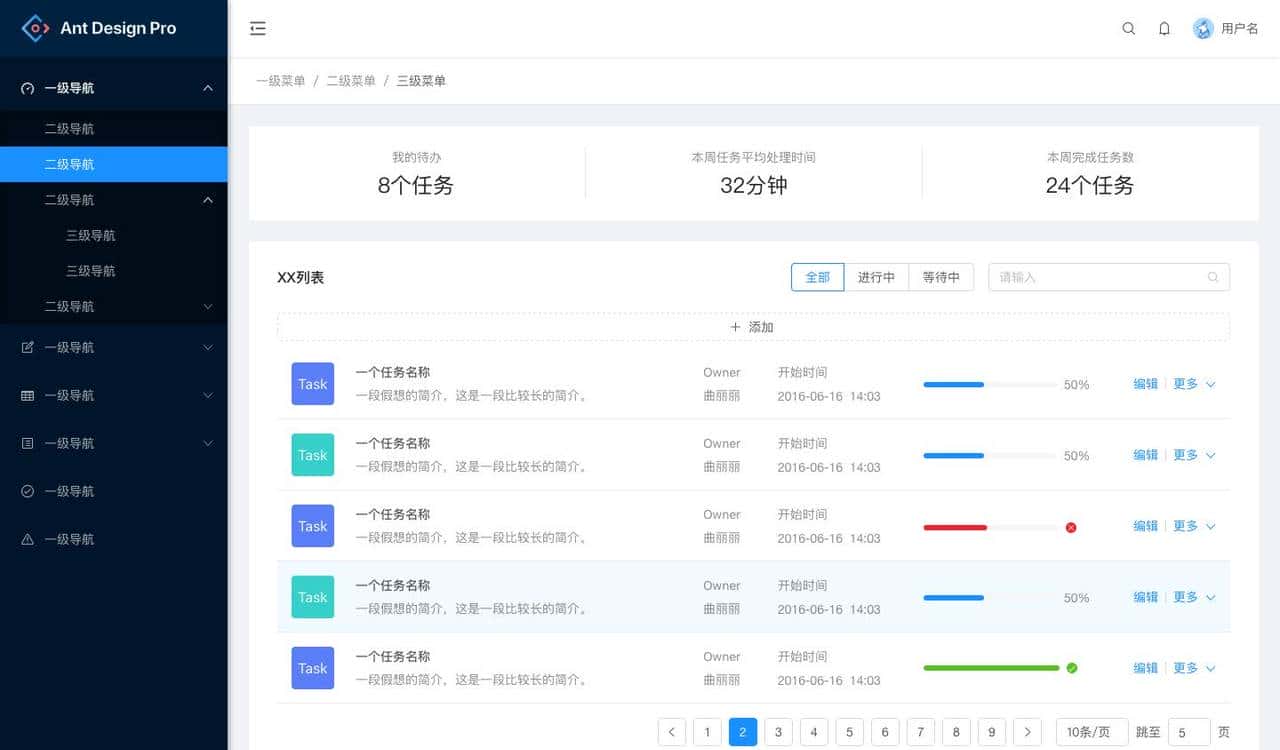This screenshot has height=750, width=1280.
Task: Select the 等待中 filter option
Action: coord(941,277)
